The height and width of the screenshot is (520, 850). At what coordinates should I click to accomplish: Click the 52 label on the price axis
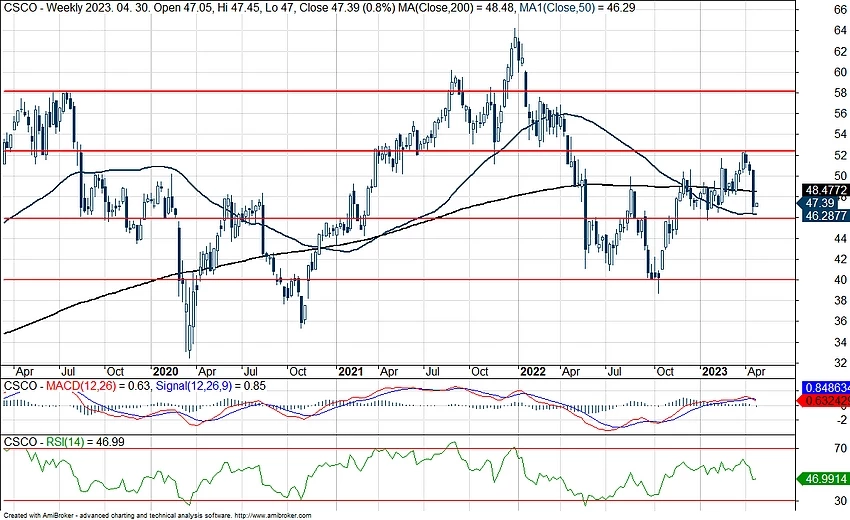(x=841, y=155)
